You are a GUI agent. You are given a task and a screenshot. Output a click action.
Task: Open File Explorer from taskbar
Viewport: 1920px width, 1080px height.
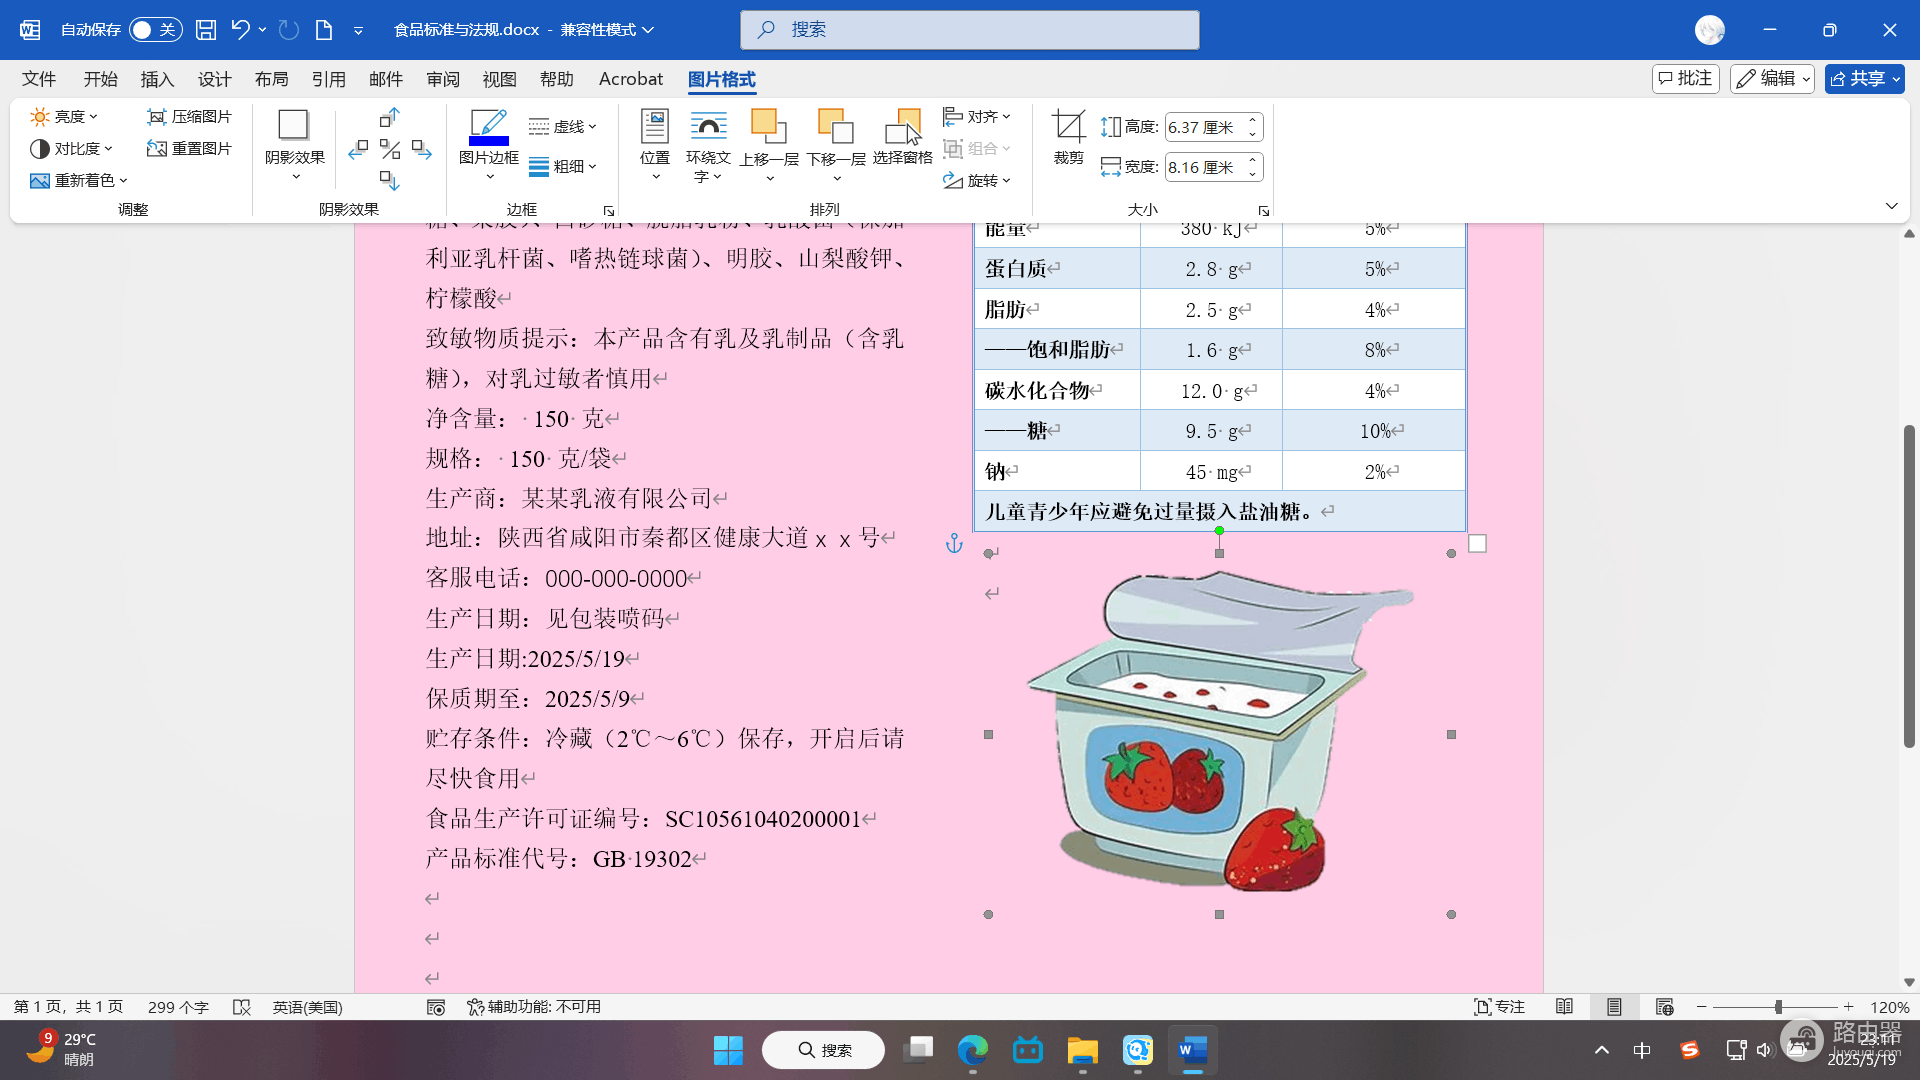pyautogui.click(x=1082, y=1050)
